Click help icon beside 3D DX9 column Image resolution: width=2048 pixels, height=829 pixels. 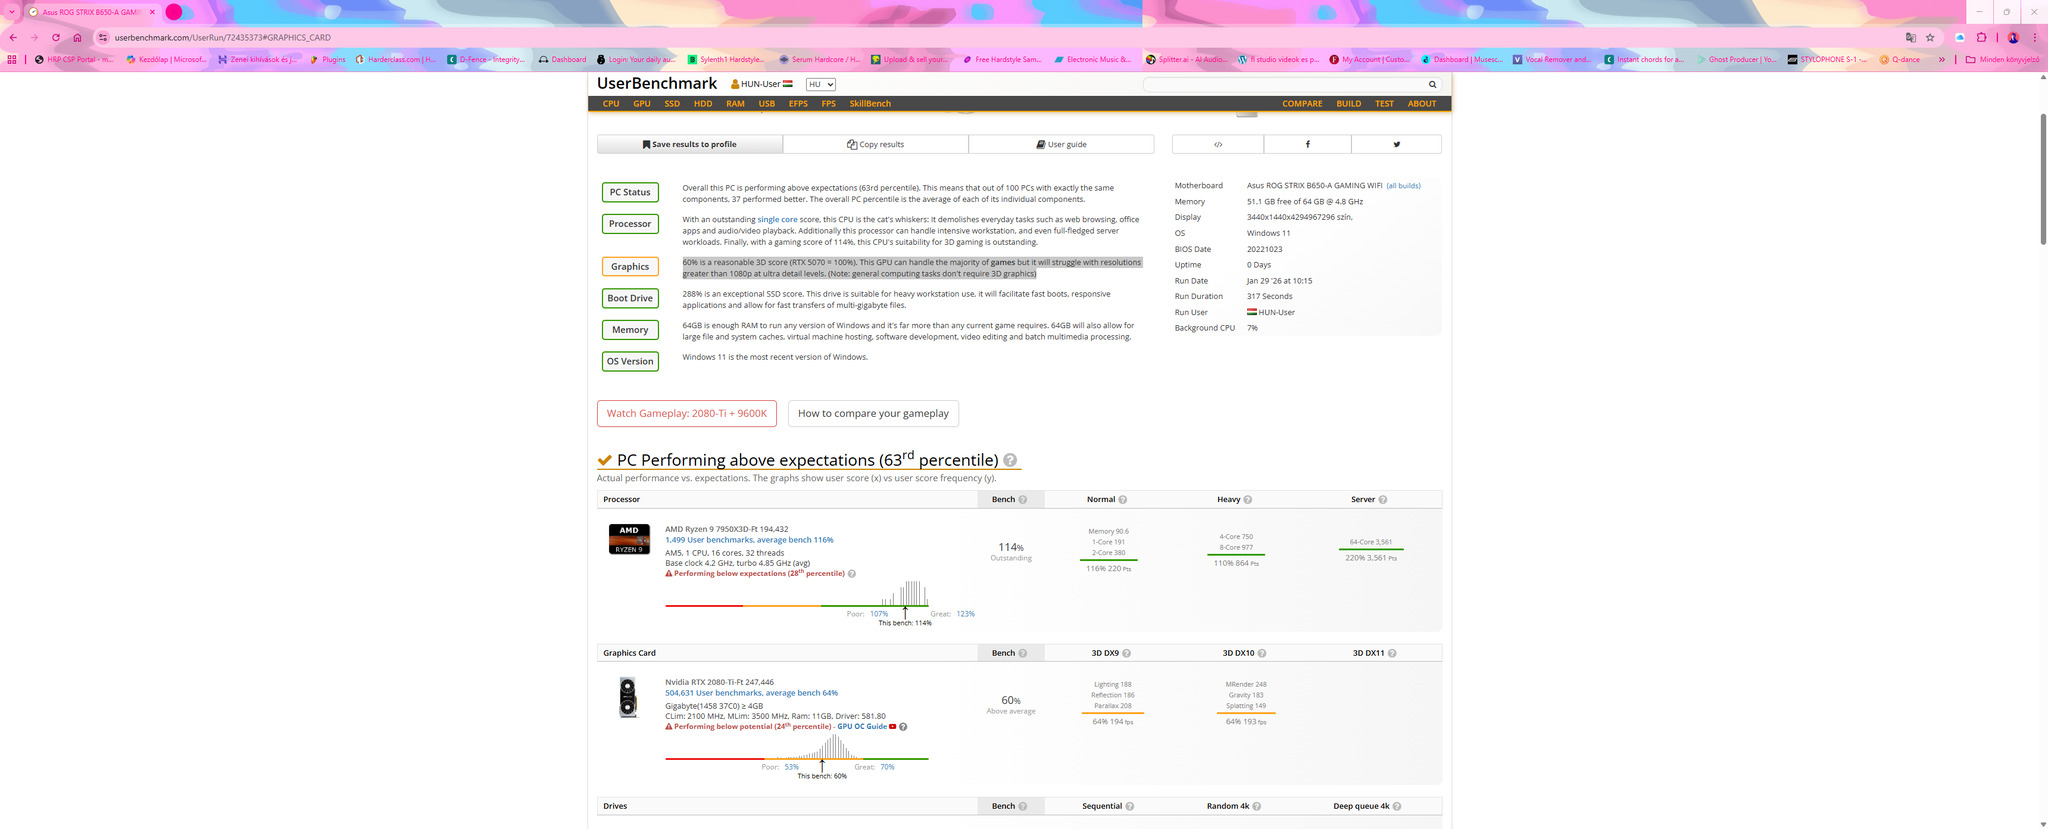pos(1126,653)
